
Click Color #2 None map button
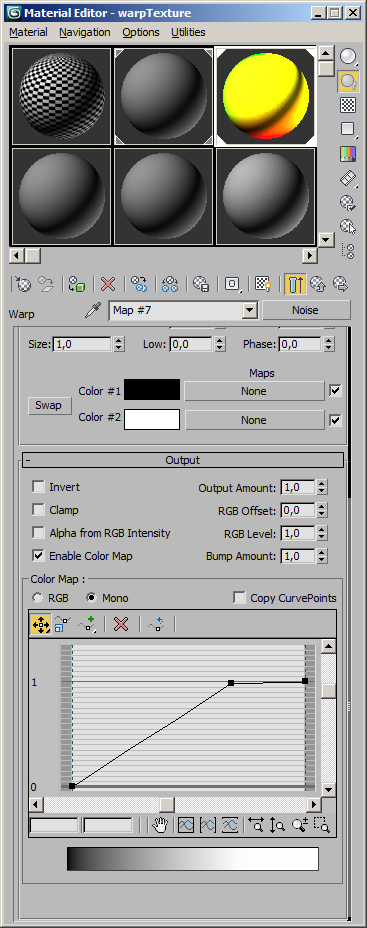pyautogui.click(x=254, y=420)
